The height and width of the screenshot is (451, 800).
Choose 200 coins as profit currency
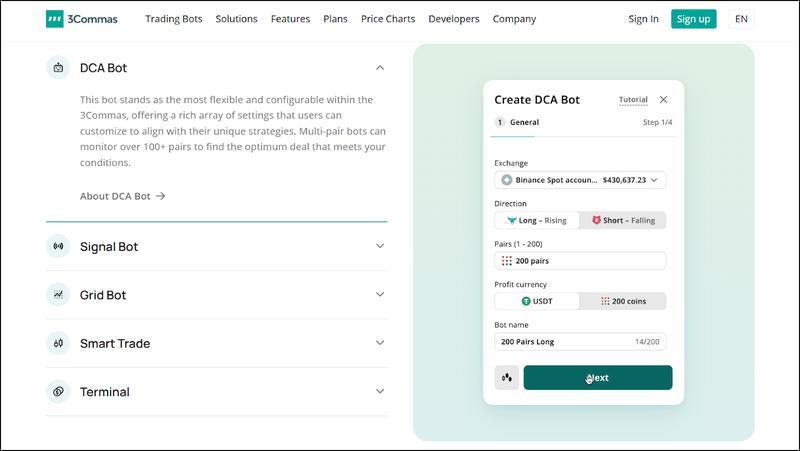(x=623, y=301)
